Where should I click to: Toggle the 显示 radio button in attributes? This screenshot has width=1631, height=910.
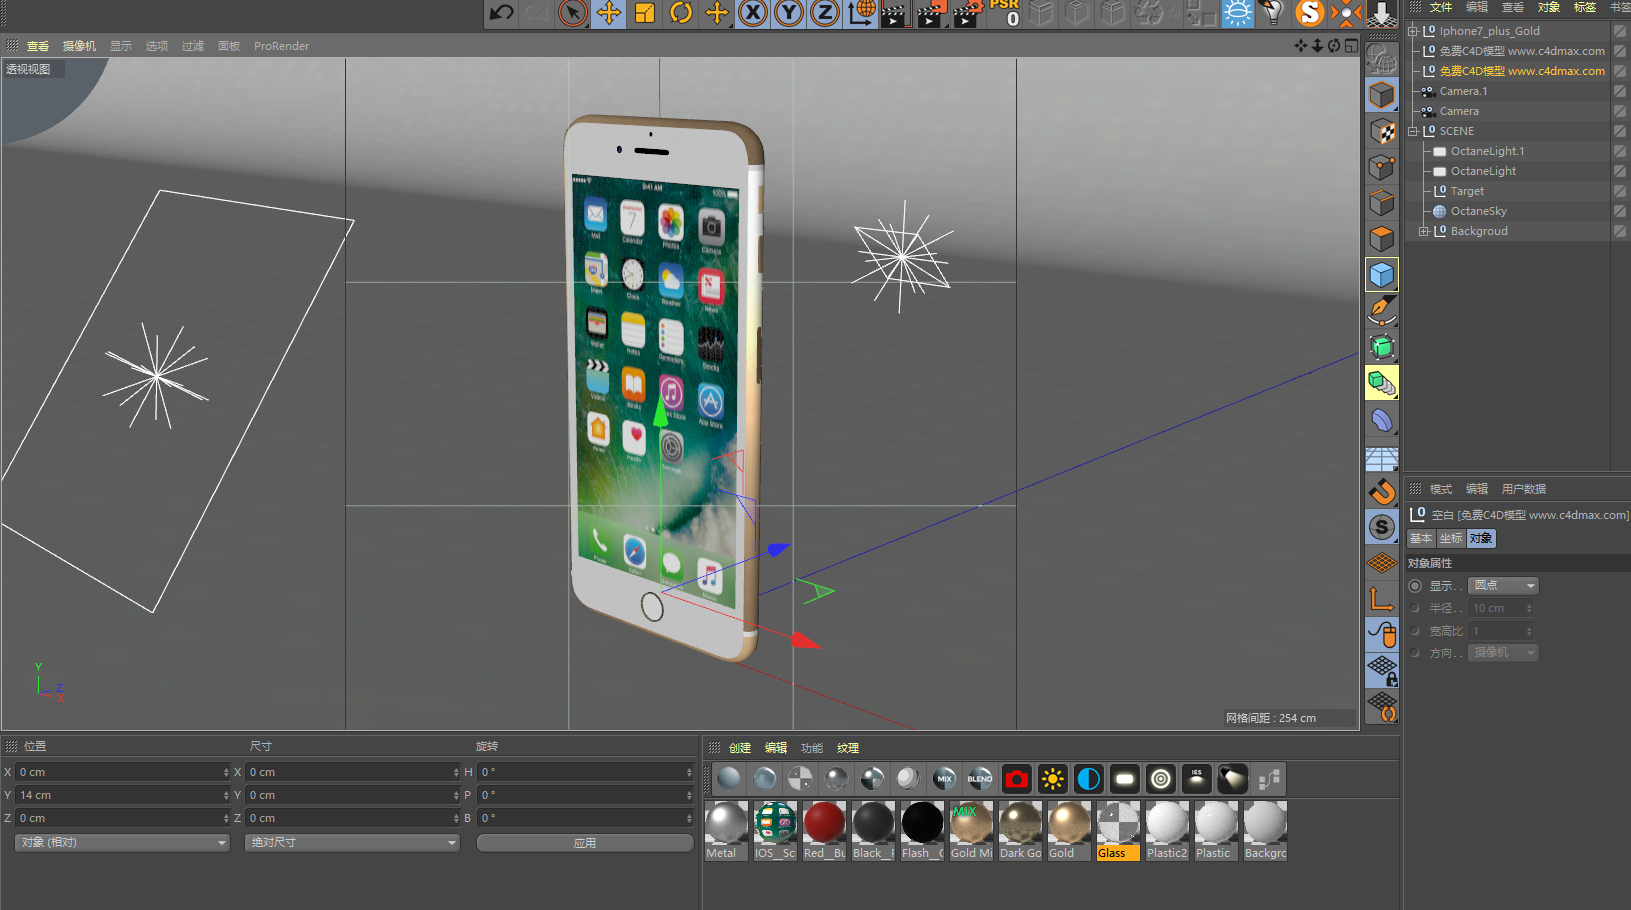(x=1415, y=586)
